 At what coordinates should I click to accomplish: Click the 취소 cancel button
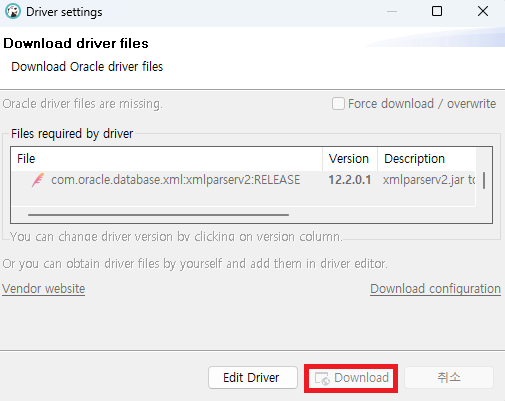click(449, 378)
